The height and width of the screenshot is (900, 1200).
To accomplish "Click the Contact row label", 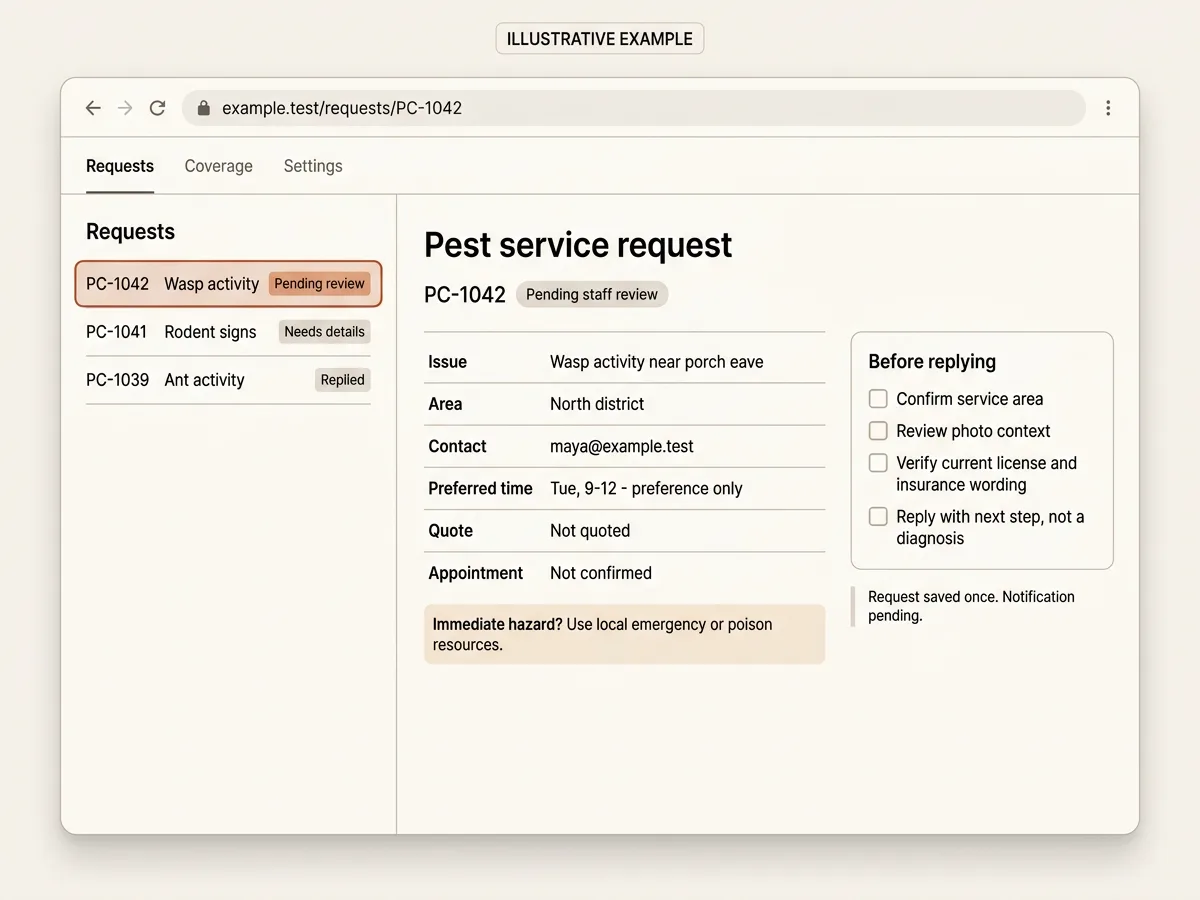I will (457, 446).
